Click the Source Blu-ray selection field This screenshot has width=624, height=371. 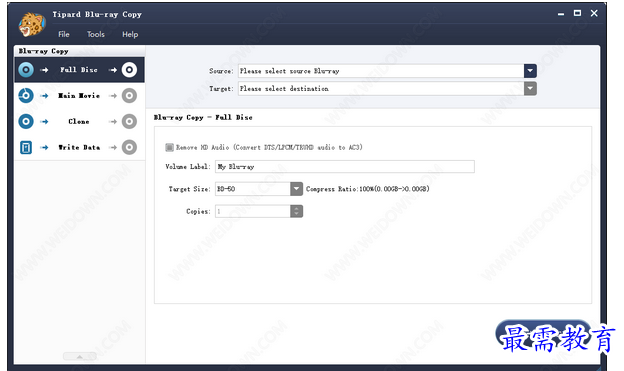pyautogui.click(x=381, y=71)
